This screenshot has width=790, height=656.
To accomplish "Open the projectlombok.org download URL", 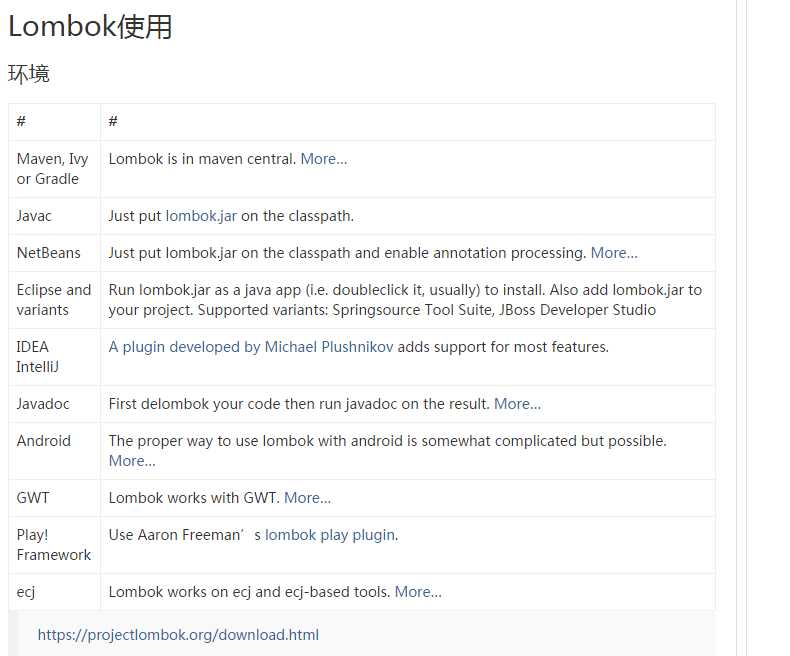I will click(x=178, y=635).
